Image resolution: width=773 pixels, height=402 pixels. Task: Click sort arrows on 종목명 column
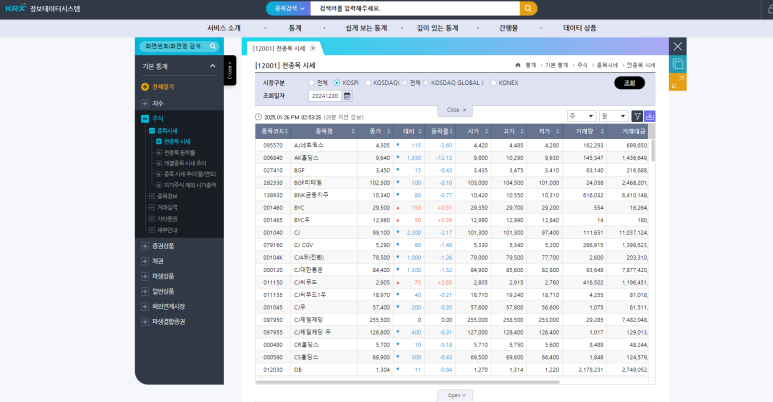(x=353, y=131)
